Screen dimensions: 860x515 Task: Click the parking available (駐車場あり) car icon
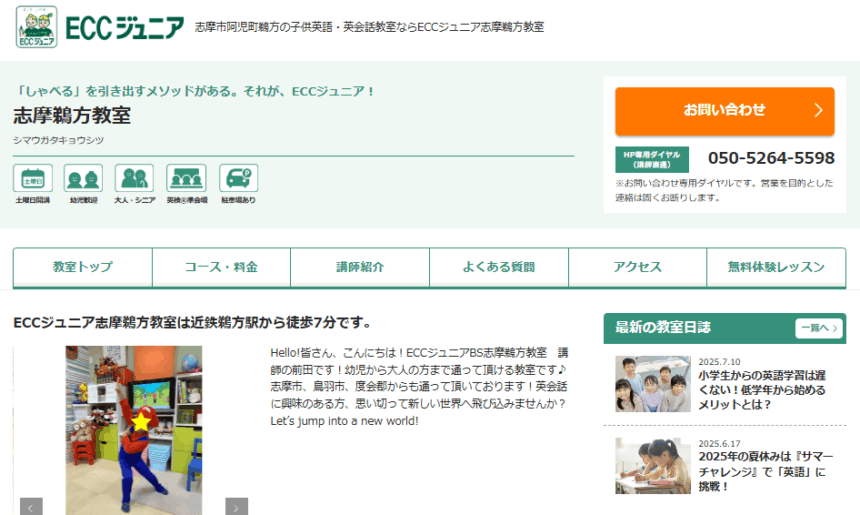238,179
